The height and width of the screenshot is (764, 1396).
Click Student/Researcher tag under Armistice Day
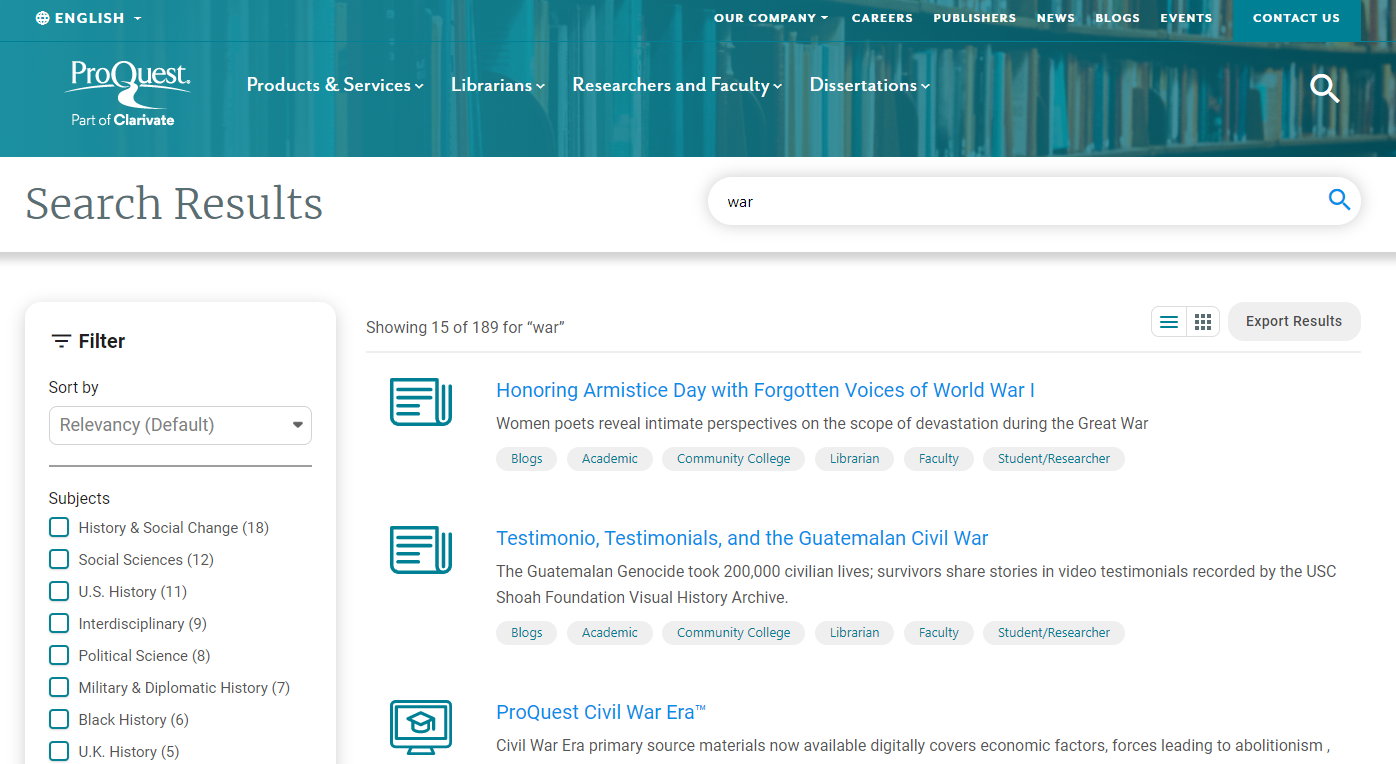tap(1054, 459)
